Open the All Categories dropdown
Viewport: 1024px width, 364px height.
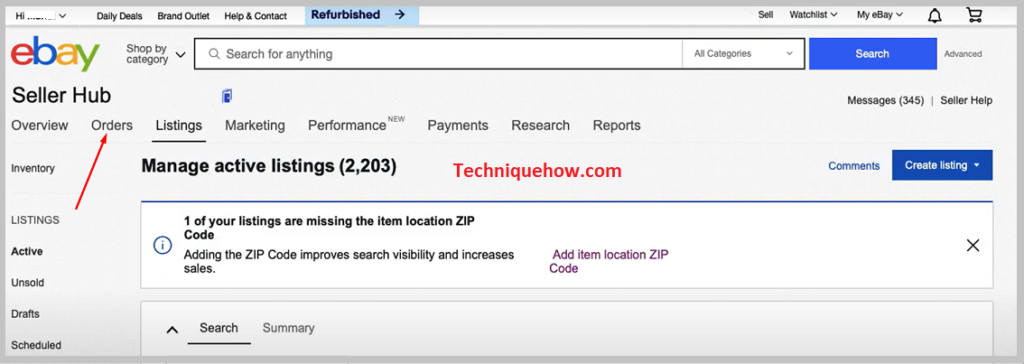(743, 54)
